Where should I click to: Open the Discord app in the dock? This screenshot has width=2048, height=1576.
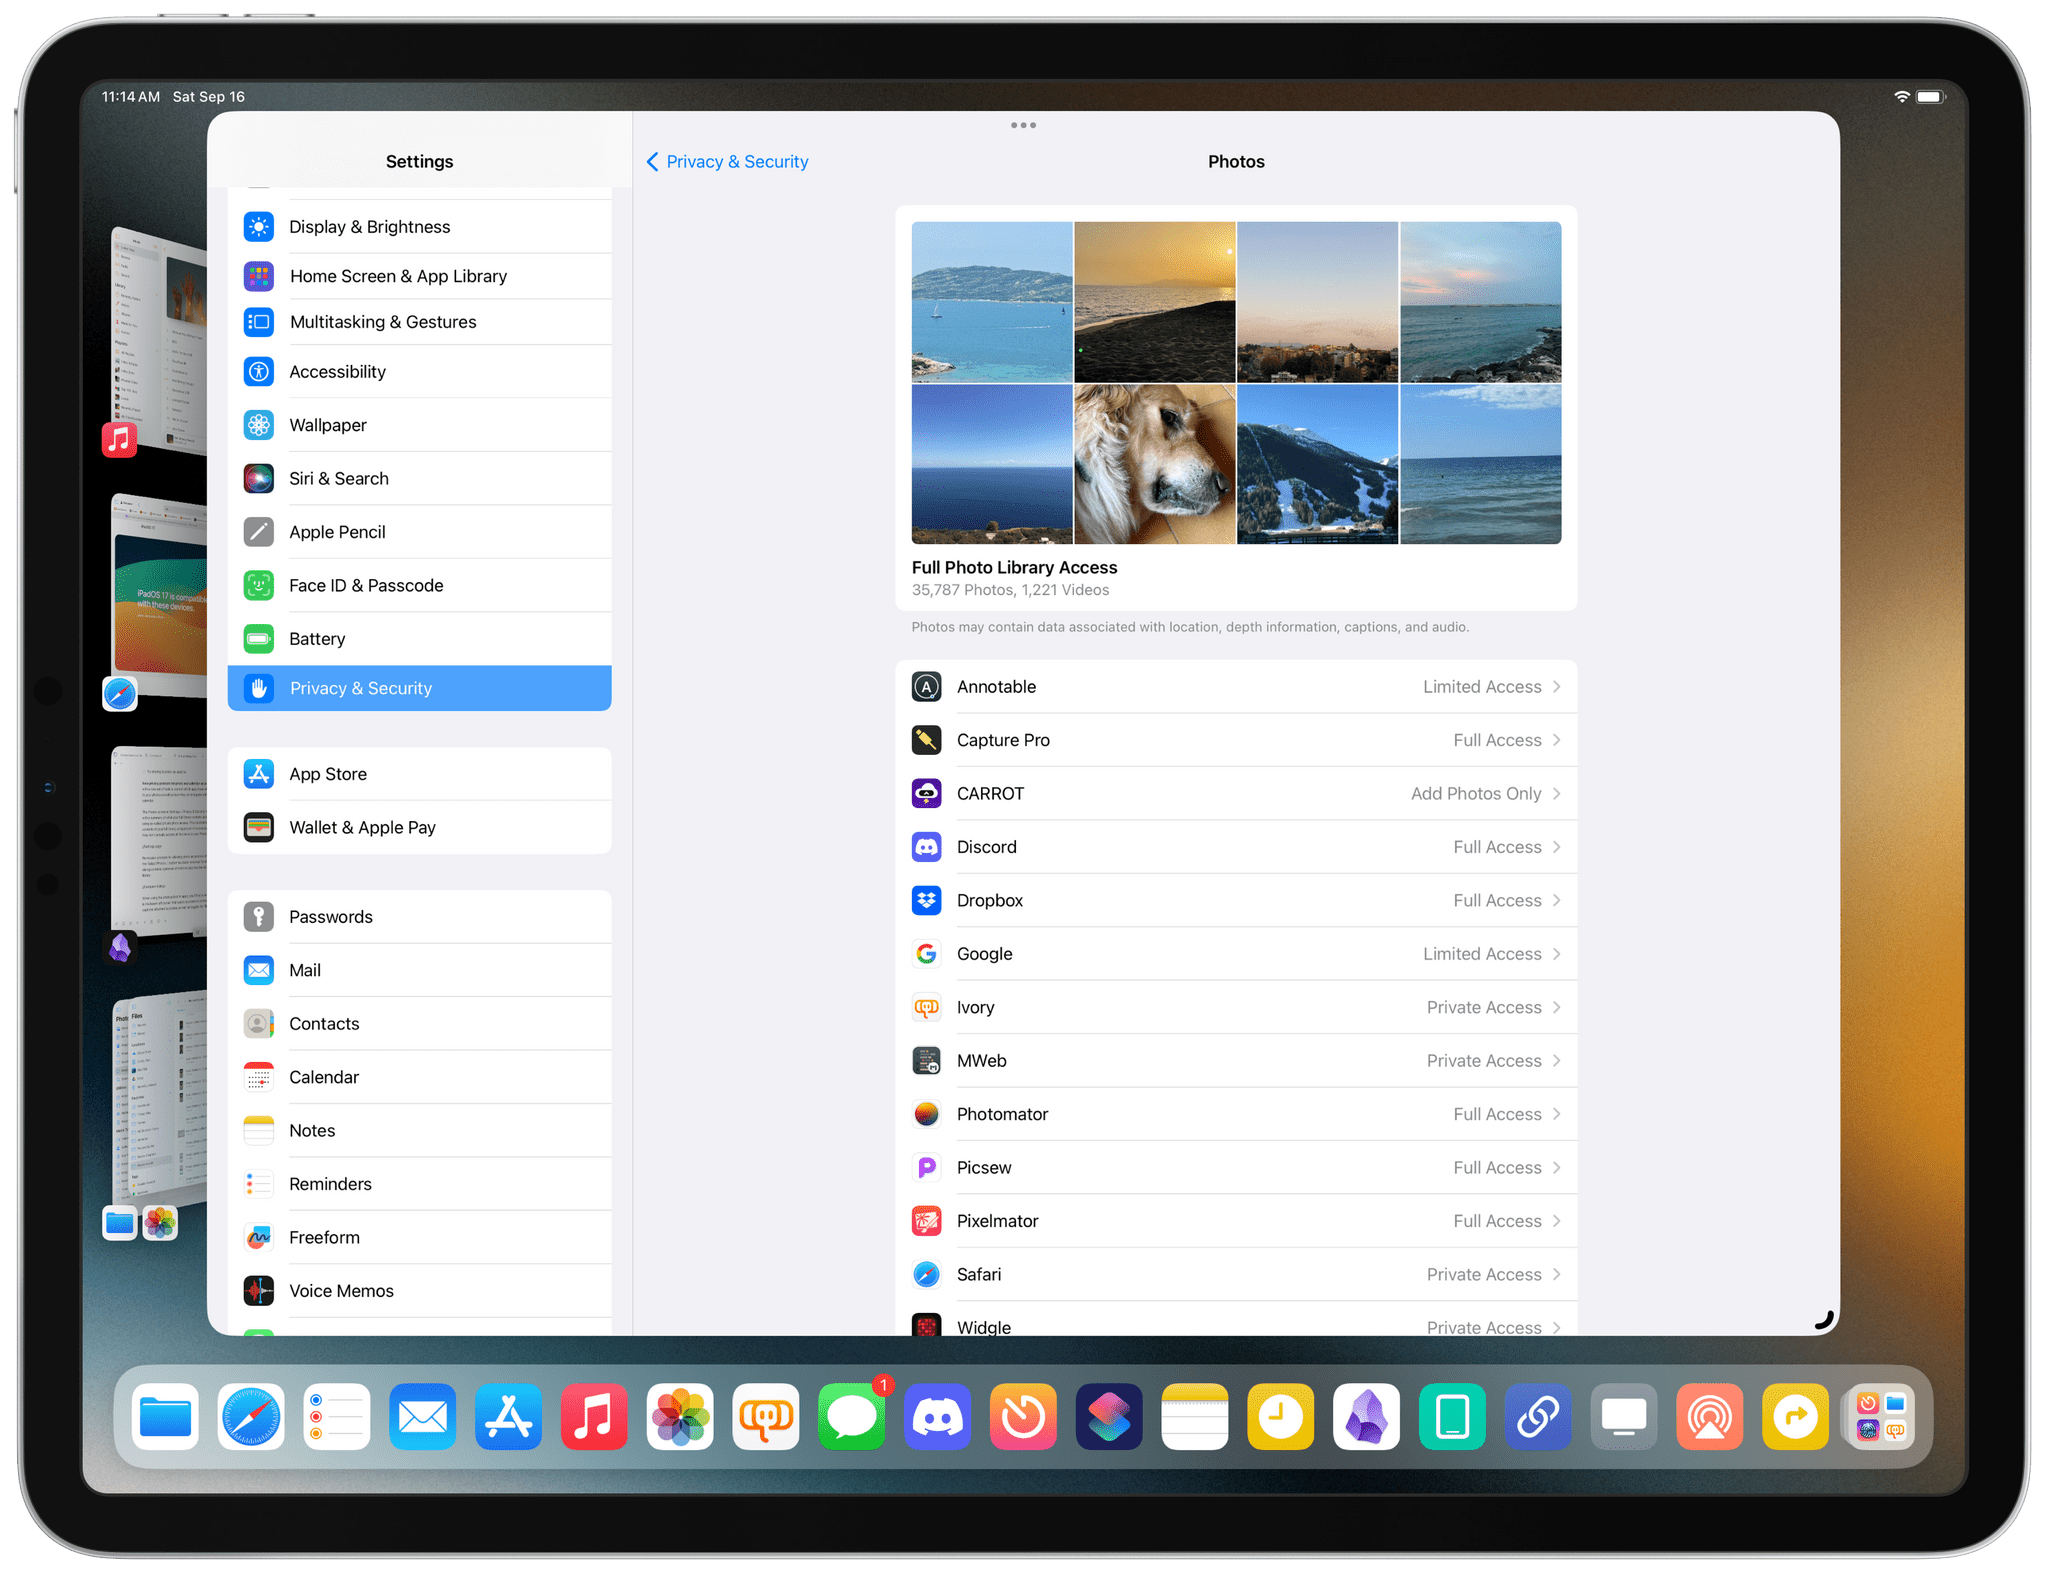(938, 1417)
